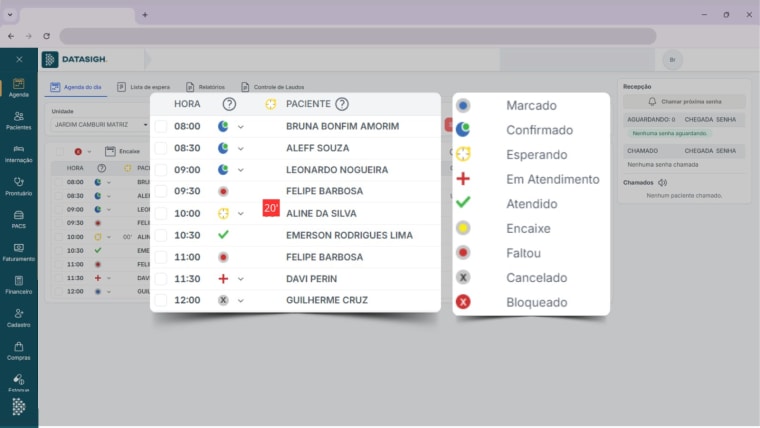Image resolution: width=760 pixels, height=428 pixels.
Task: Expand status options for 10:00 appointment
Action: [x=240, y=214]
